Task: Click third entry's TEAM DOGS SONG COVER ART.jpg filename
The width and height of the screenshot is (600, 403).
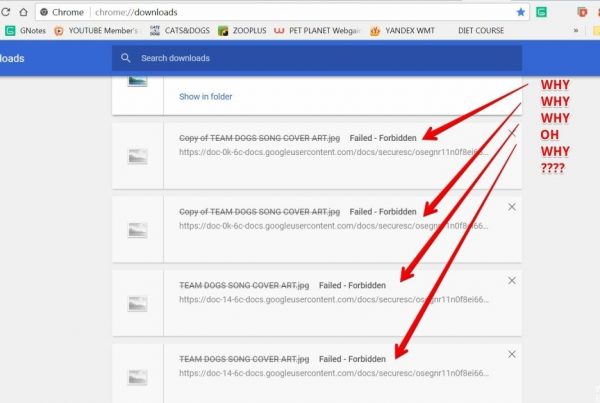Action: pos(244,286)
